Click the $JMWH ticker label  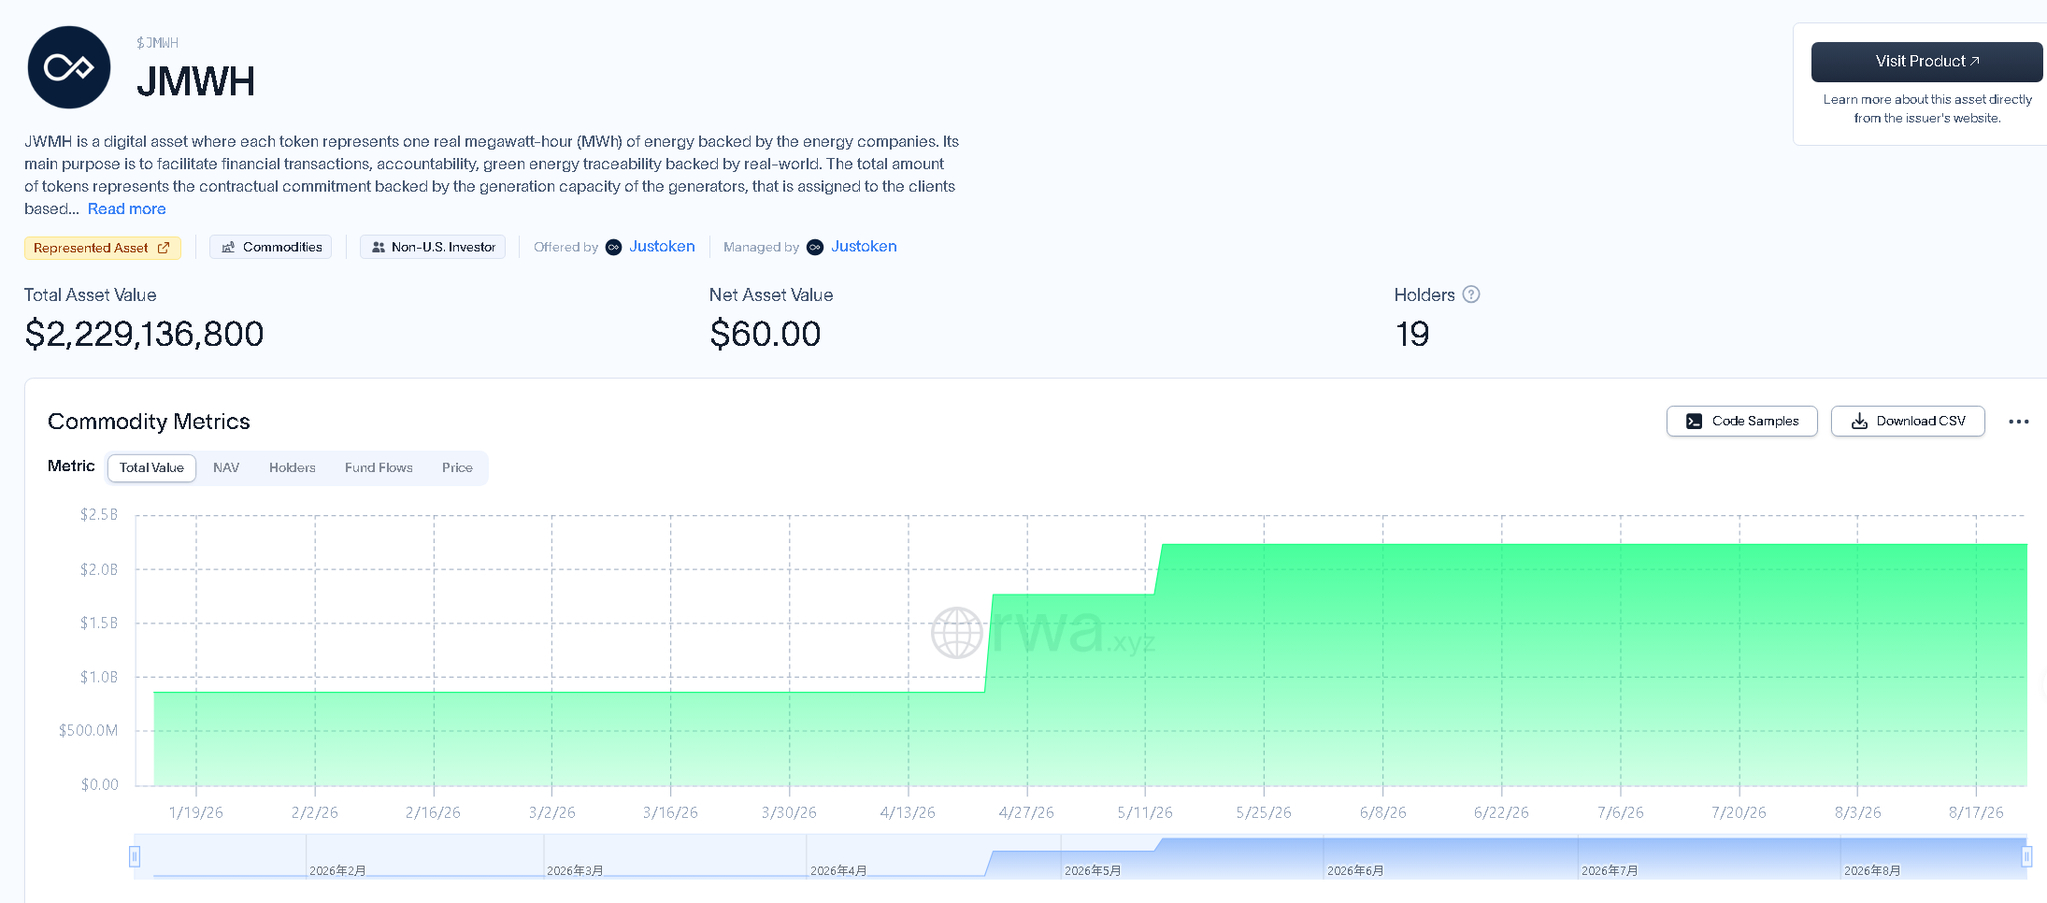click(x=158, y=43)
